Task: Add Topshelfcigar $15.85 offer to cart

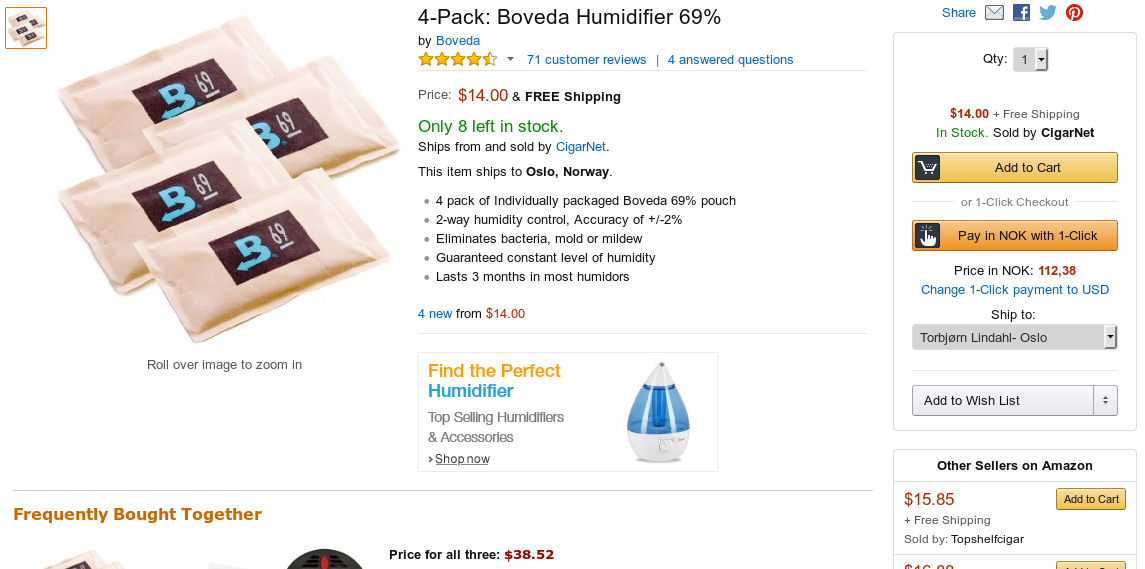Action: [1091, 500]
